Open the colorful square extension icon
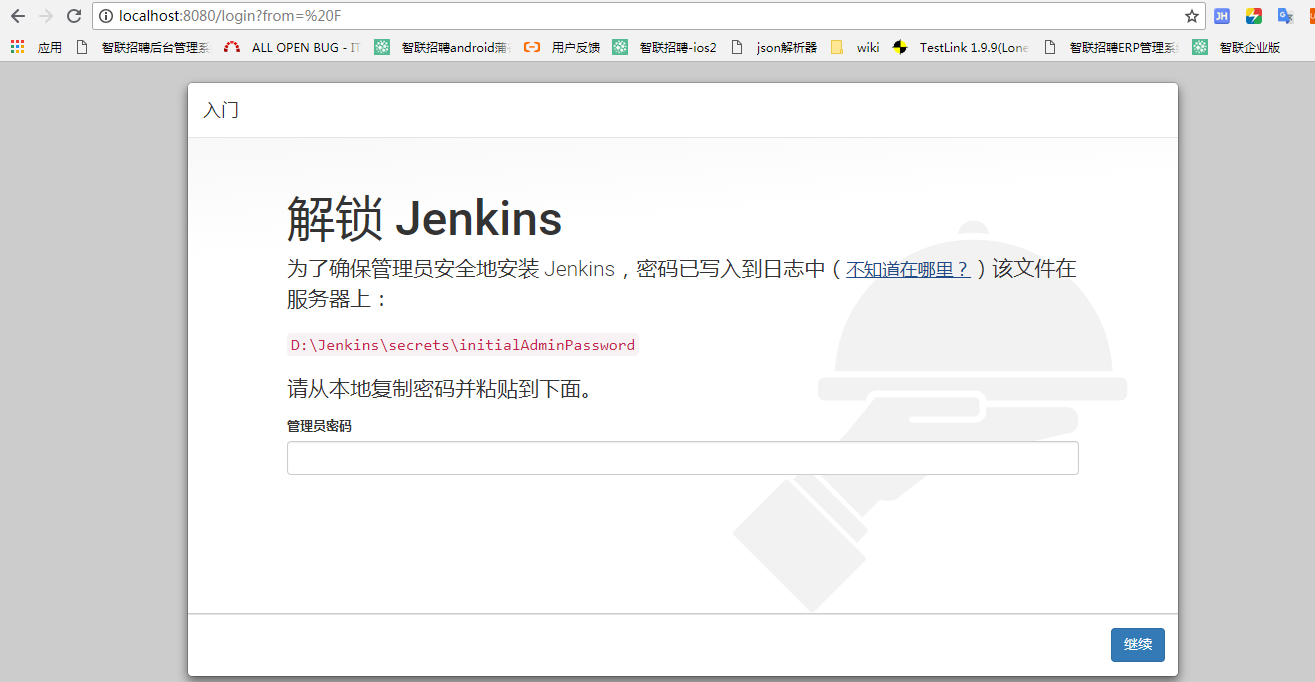Viewport: 1315px width, 682px height. [1253, 16]
